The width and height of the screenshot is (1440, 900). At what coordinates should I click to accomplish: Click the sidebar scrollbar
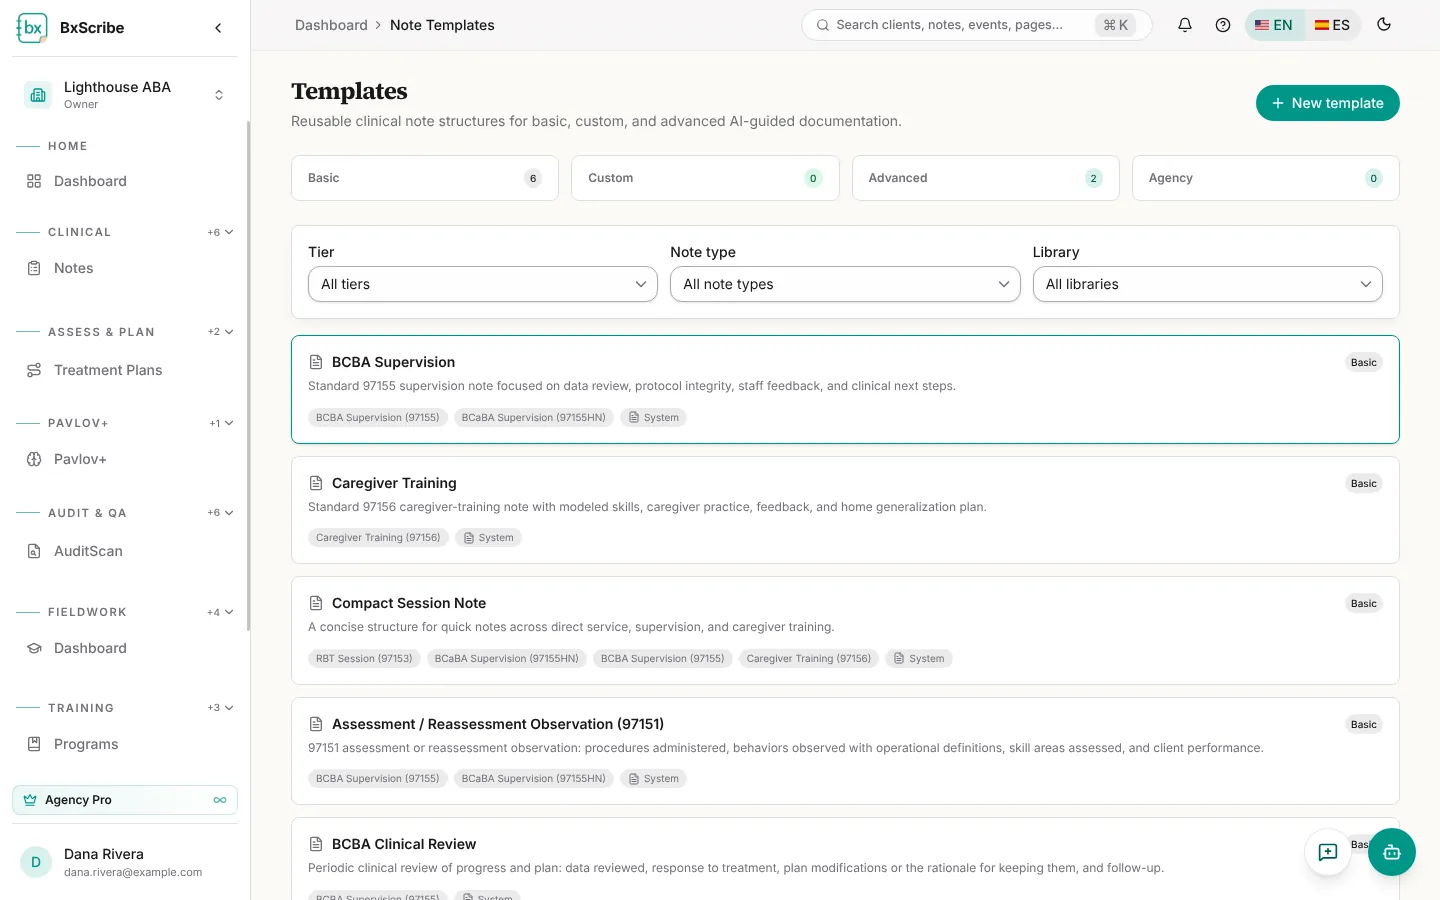click(x=248, y=376)
